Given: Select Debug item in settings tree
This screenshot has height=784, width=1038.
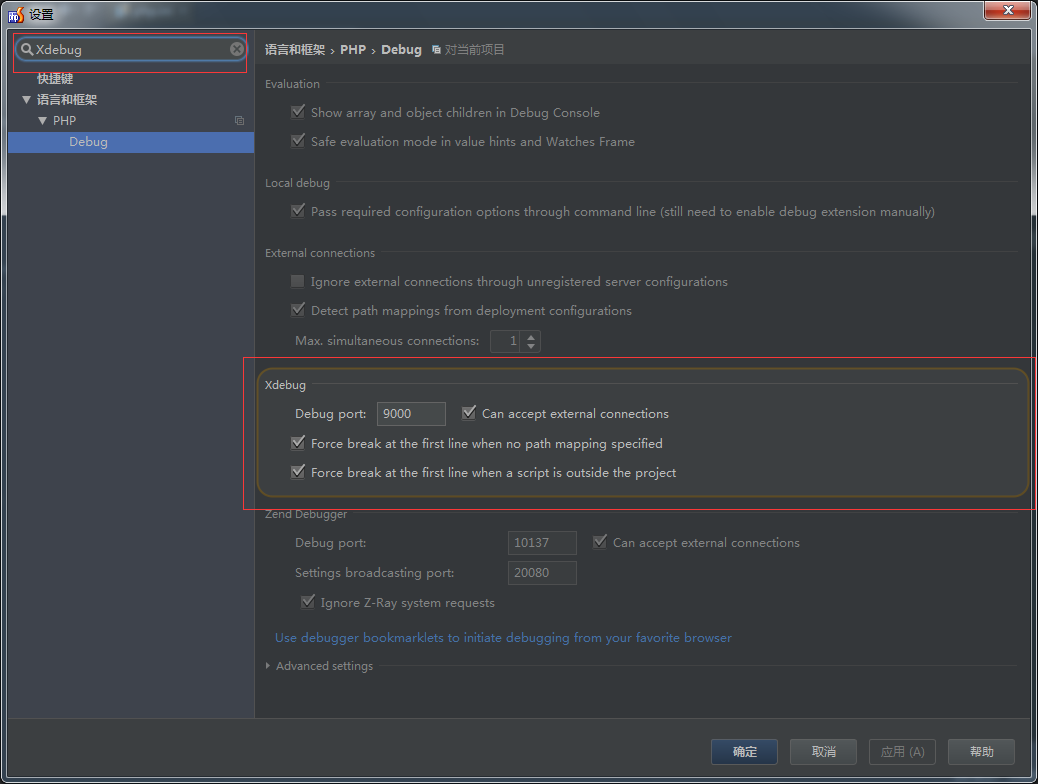Looking at the screenshot, I should coord(88,142).
